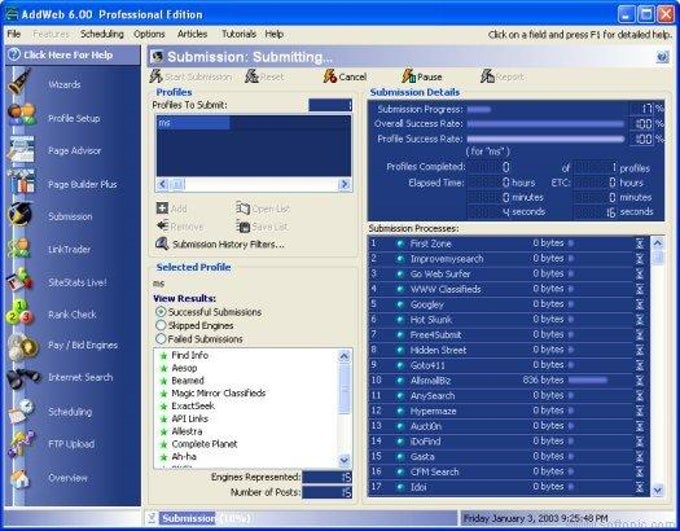
Task: Open the FTP Upload sidebar icon
Action: [20, 443]
